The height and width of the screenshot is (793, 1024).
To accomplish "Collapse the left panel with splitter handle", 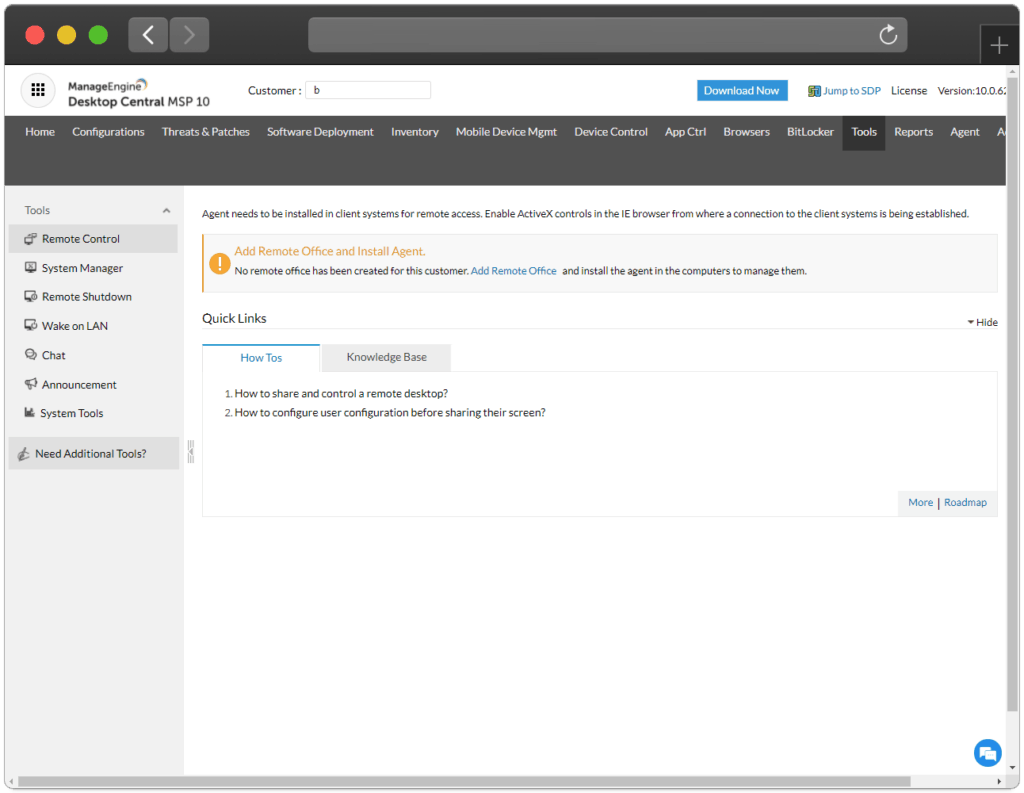I will [191, 451].
